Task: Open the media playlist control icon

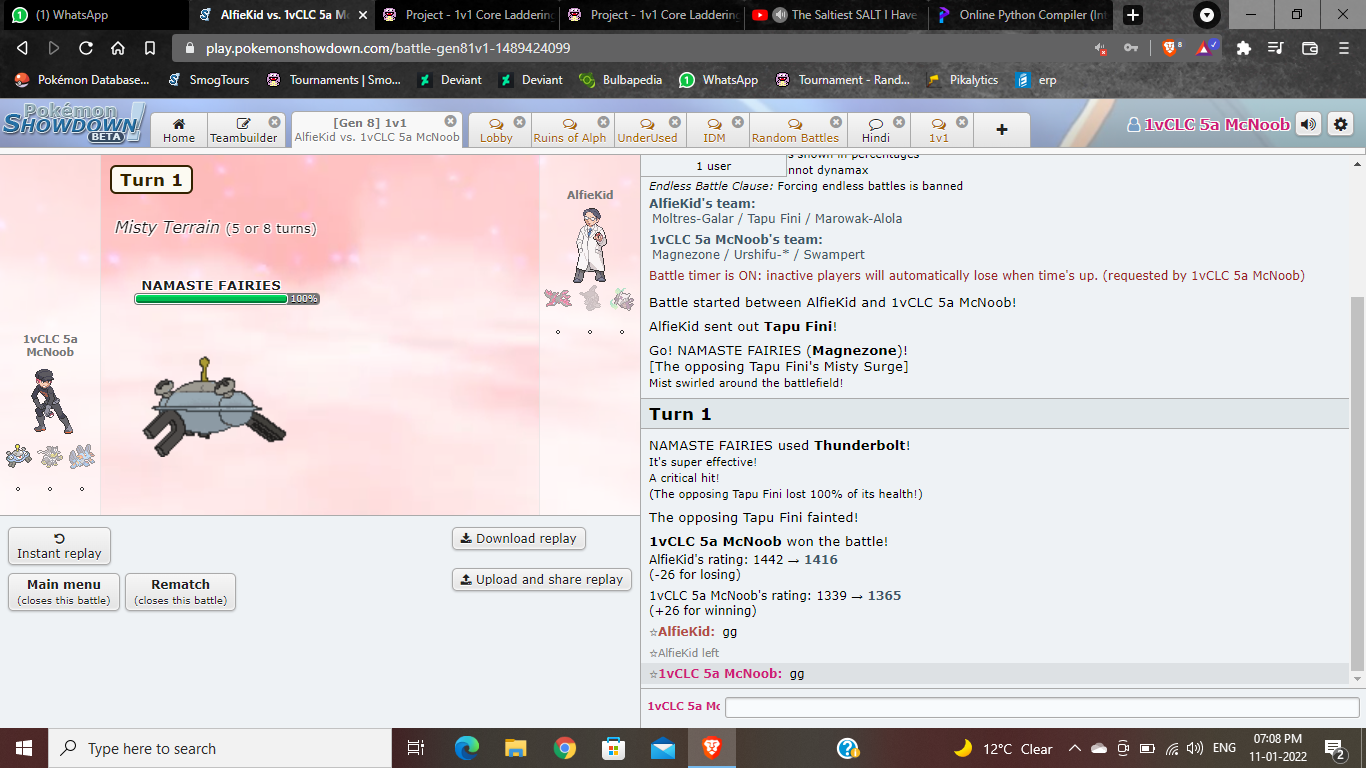Action: click(x=1276, y=48)
